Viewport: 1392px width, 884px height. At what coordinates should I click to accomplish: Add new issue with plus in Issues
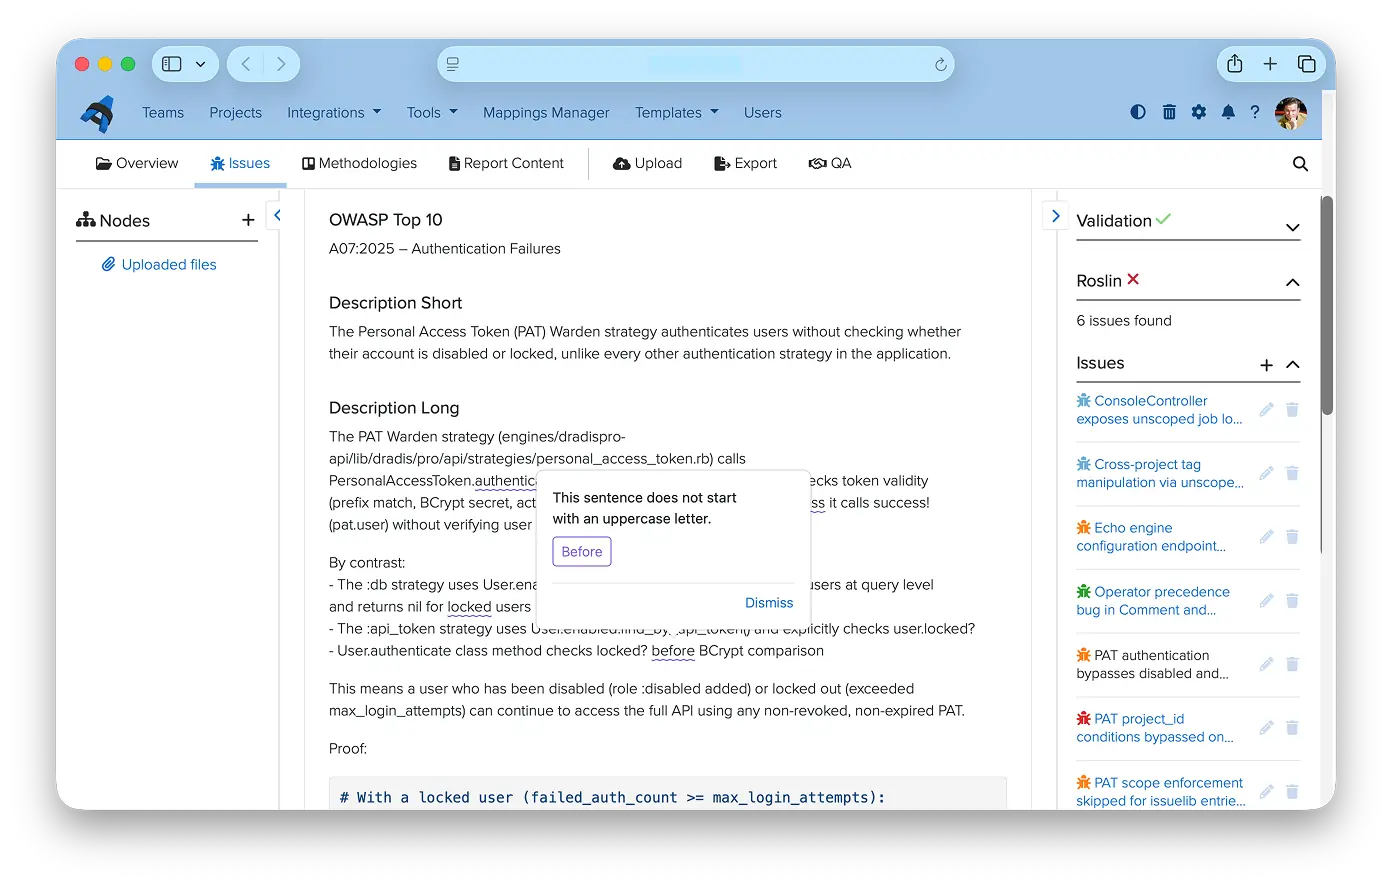click(1267, 365)
